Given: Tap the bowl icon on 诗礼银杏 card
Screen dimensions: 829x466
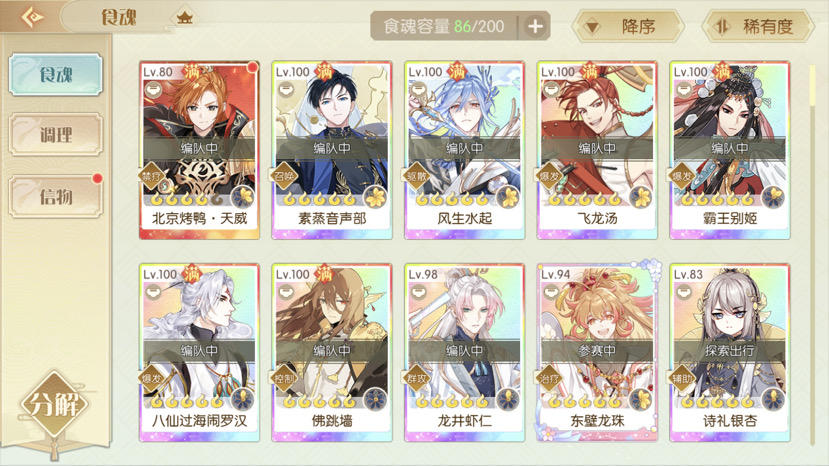Looking at the screenshot, I should [x=684, y=292].
